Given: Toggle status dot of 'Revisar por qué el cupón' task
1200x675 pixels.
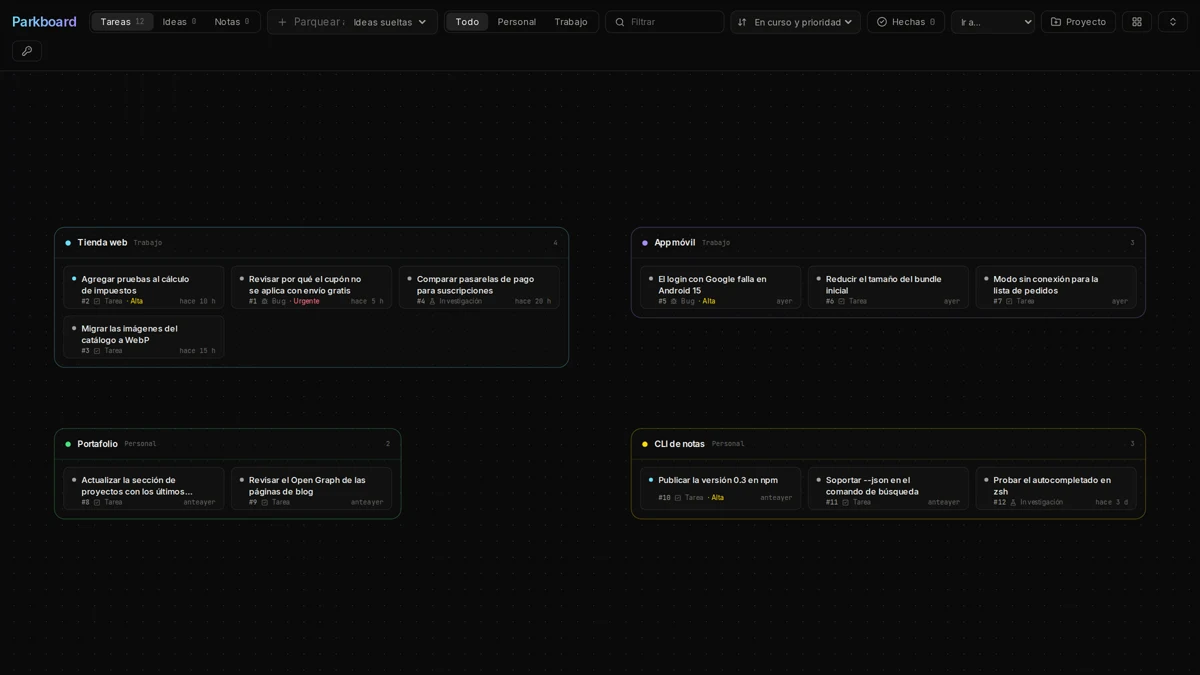Looking at the screenshot, I should coord(242,279).
